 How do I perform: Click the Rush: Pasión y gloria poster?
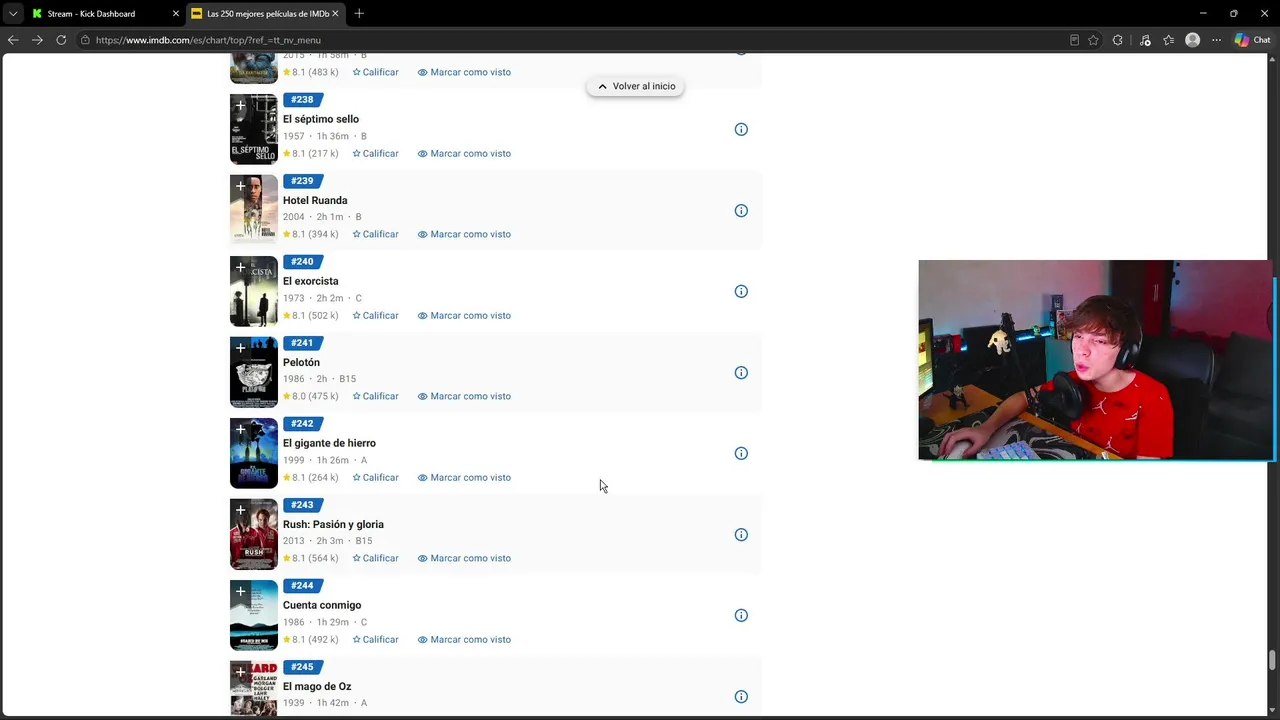[254, 535]
